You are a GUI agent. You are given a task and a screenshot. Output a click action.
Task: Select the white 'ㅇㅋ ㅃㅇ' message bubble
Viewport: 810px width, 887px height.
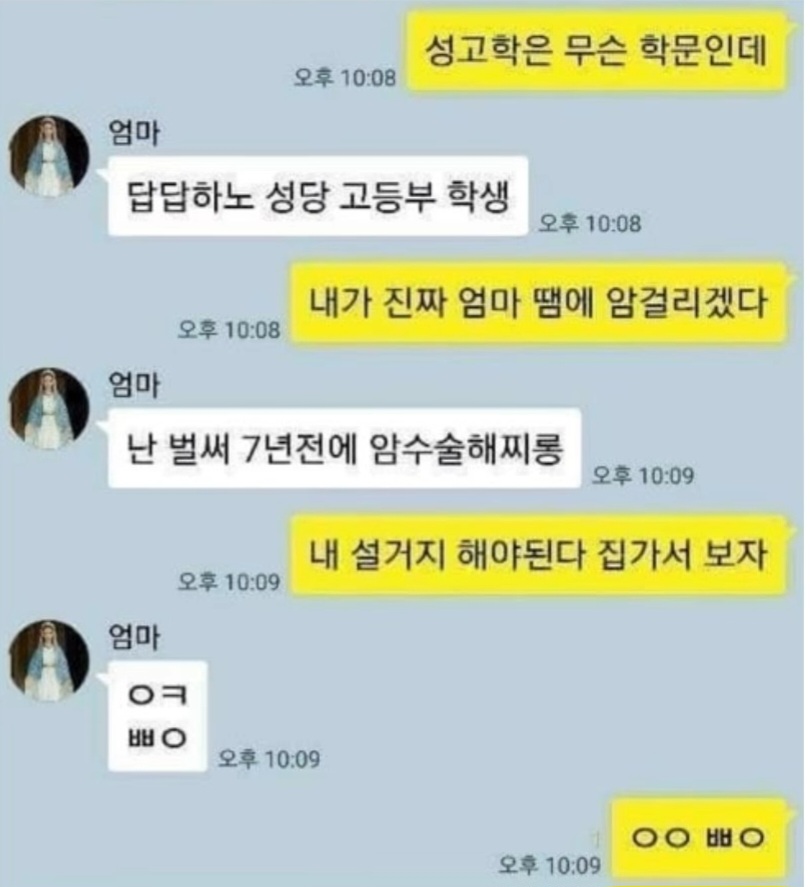157,716
